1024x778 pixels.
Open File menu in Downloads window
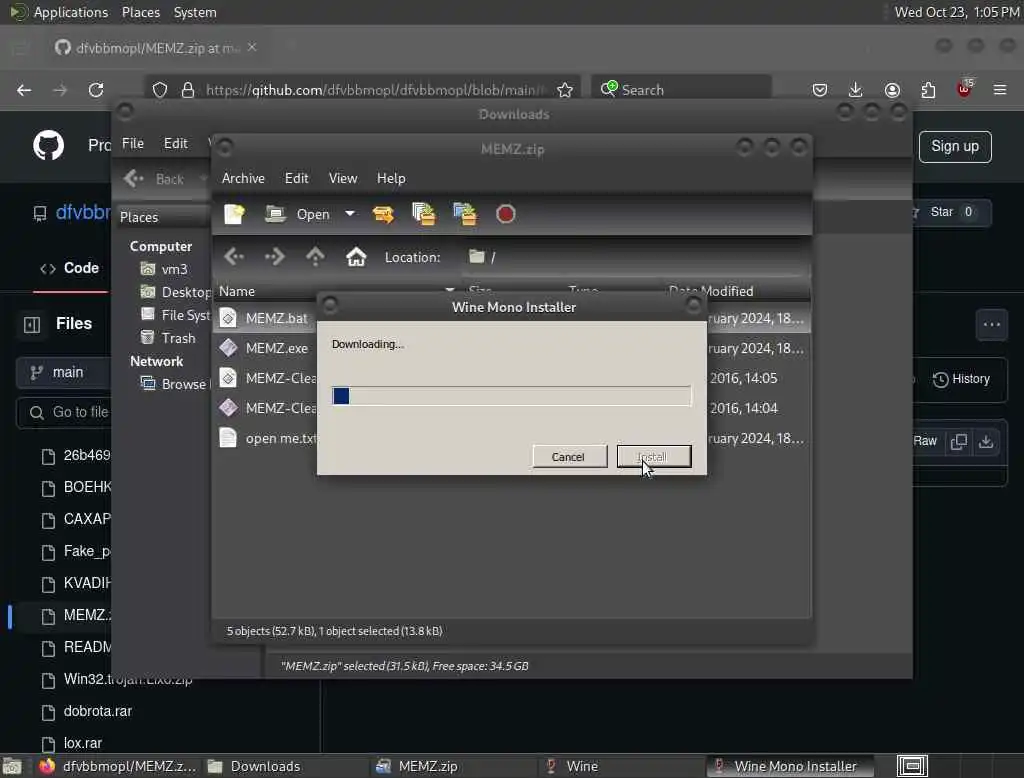[x=133, y=143]
